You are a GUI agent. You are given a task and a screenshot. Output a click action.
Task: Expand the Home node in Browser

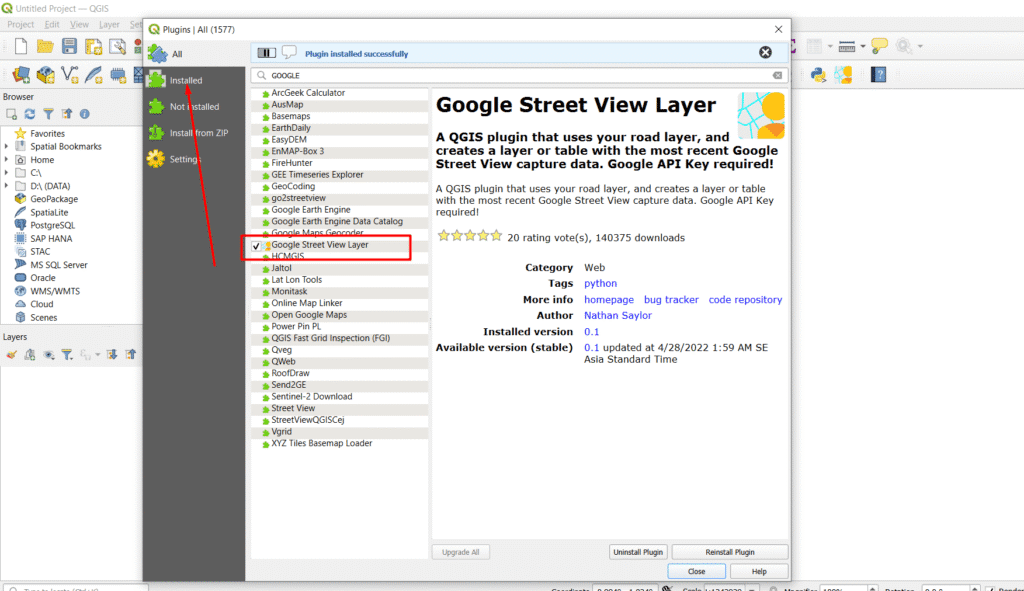tap(7, 159)
